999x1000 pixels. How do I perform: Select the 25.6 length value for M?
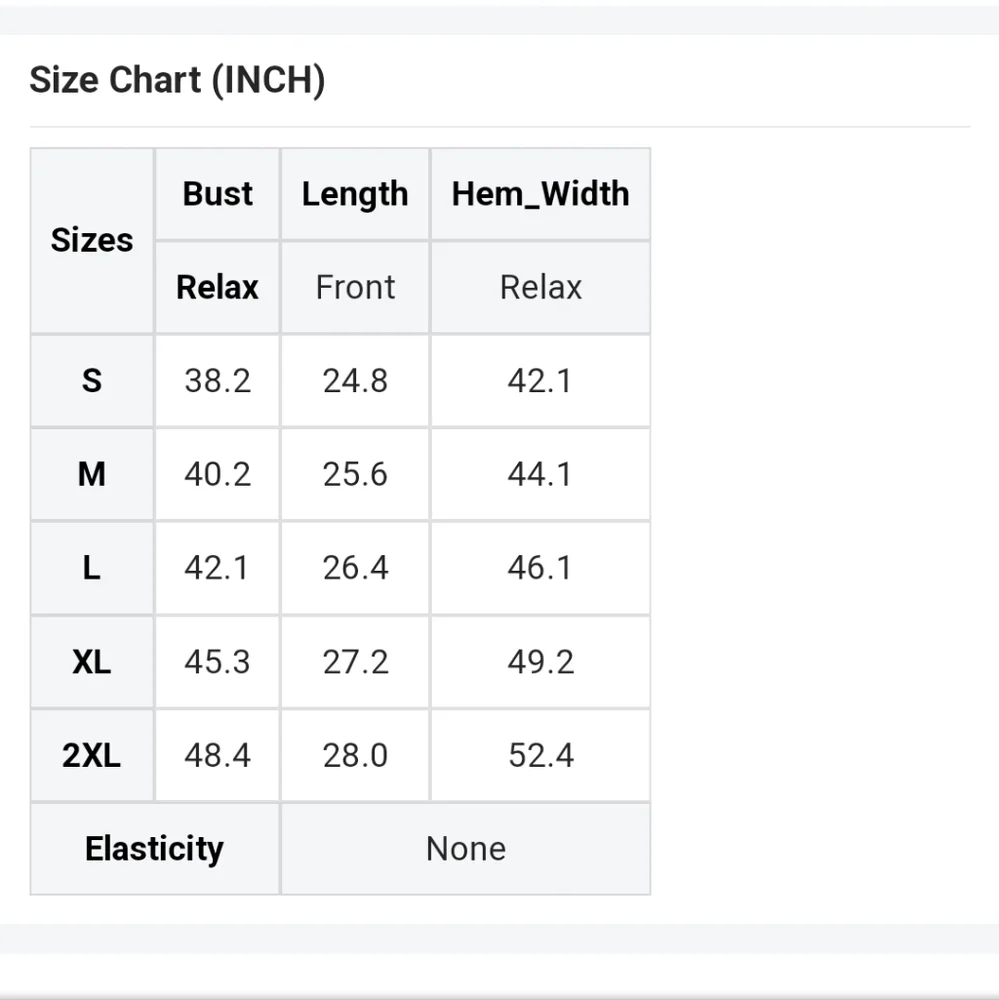coord(355,474)
